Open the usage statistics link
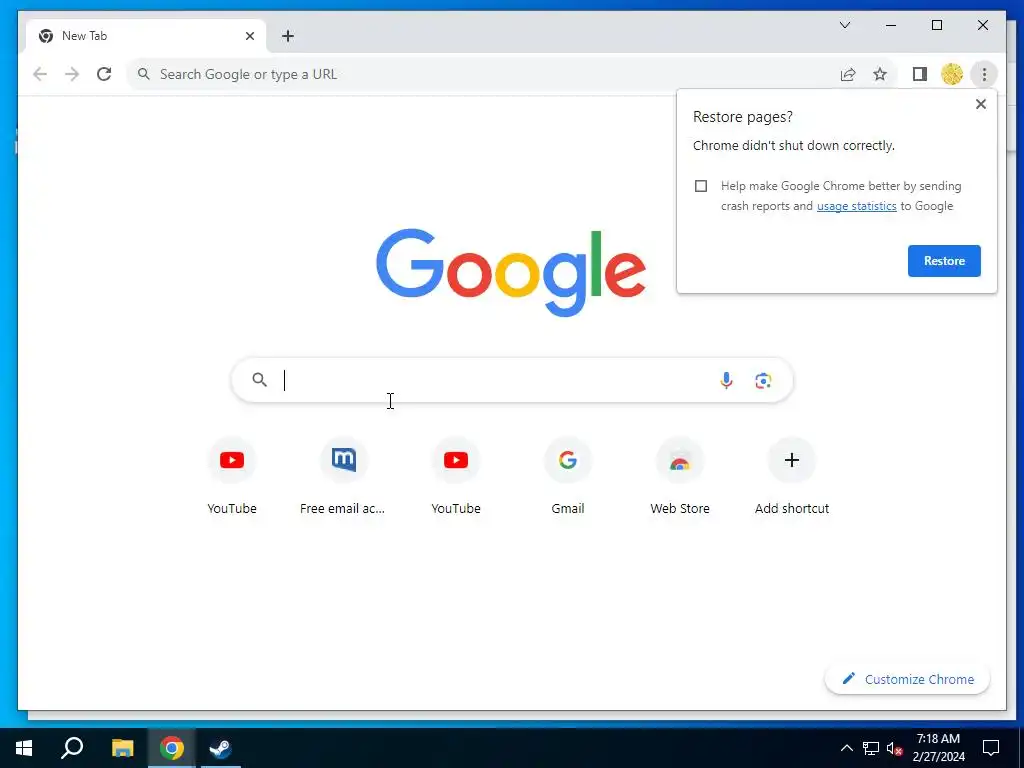The image size is (1024, 768). 856,206
